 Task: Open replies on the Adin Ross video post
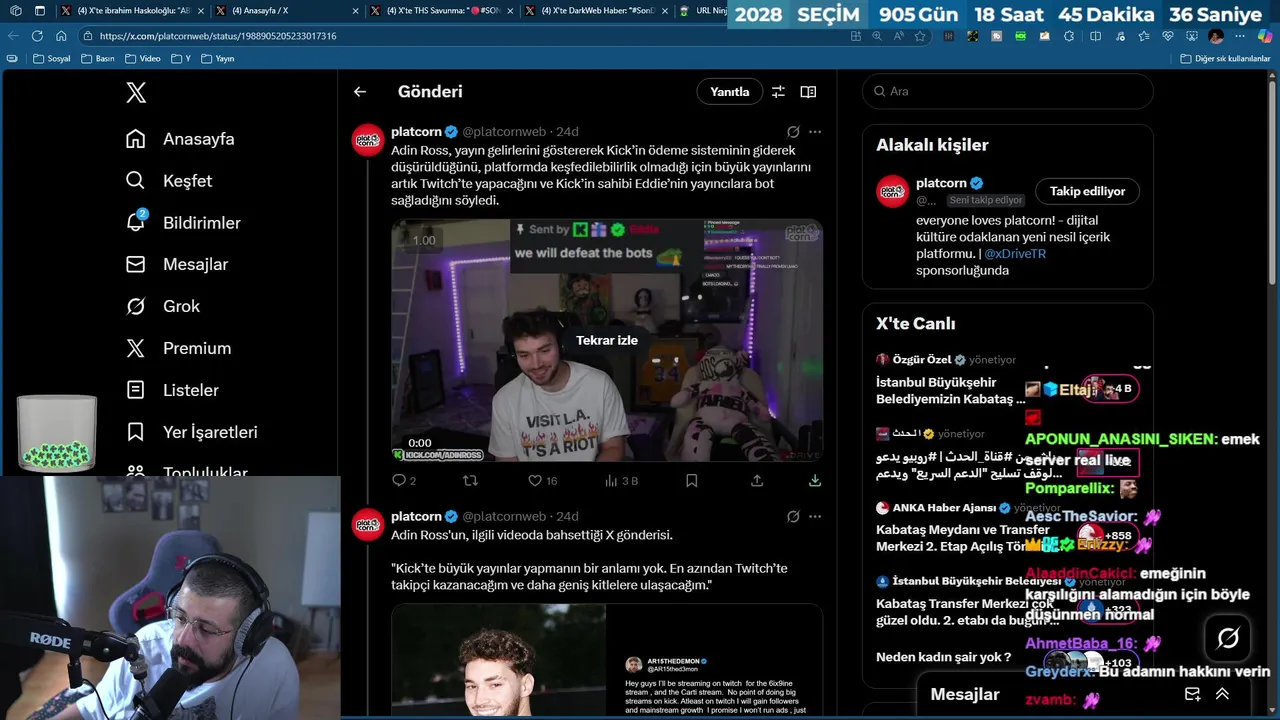click(404, 481)
